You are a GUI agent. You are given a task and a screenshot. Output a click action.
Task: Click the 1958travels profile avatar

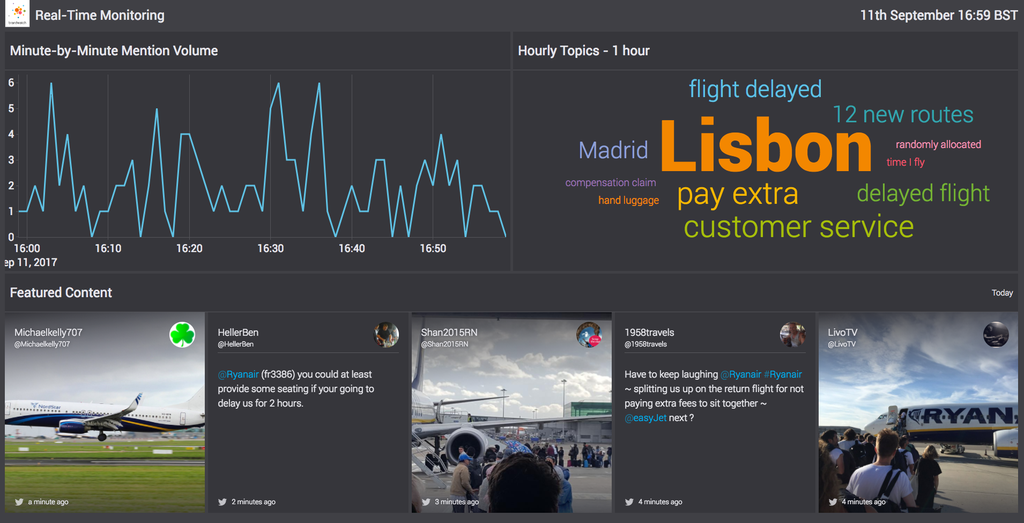[x=792, y=335]
